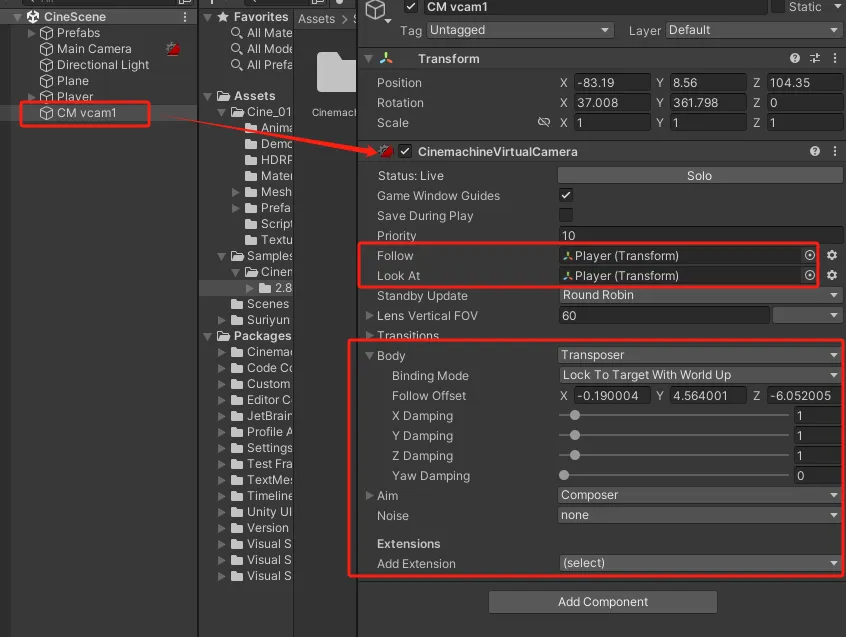The image size is (846, 637).
Task: Open the Tag dropdown showing Untagged
Action: click(520, 30)
